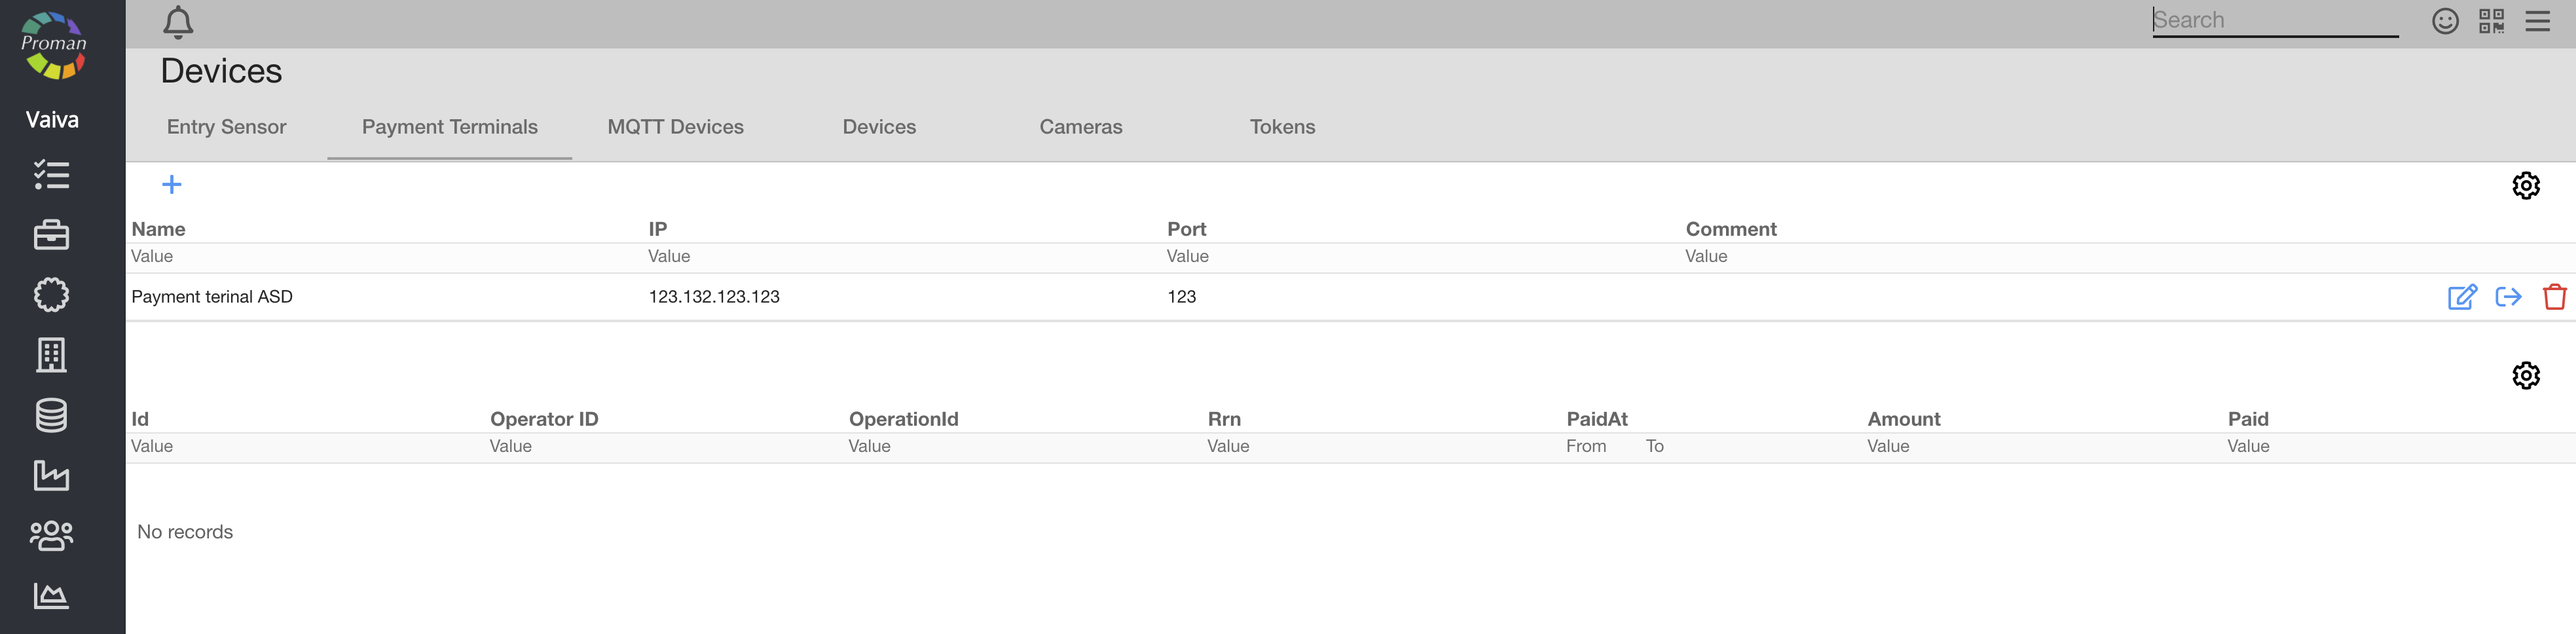Viewport: 2576px width, 634px height.
Task: Open the payments table settings gear
Action: tap(2525, 375)
